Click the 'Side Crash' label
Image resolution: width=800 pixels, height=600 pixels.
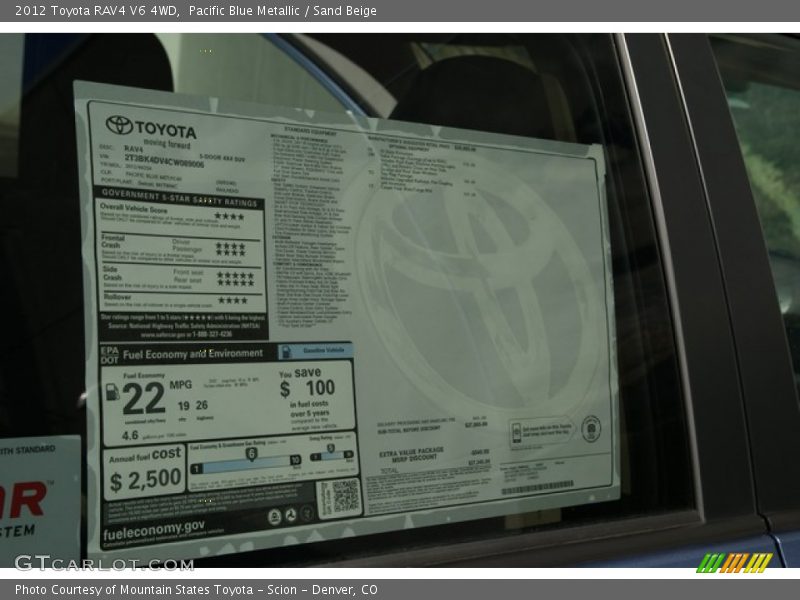point(112,273)
